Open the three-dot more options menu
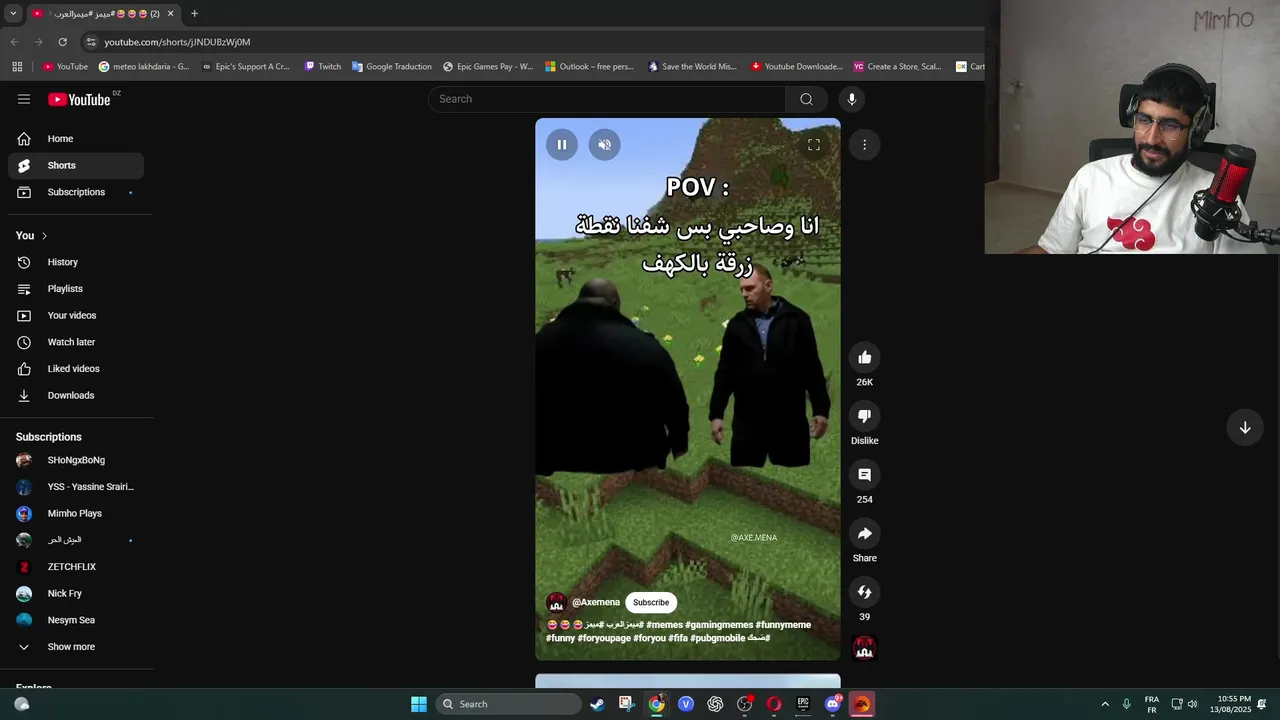Image resolution: width=1280 pixels, height=720 pixels. click(x=865, y=145)
